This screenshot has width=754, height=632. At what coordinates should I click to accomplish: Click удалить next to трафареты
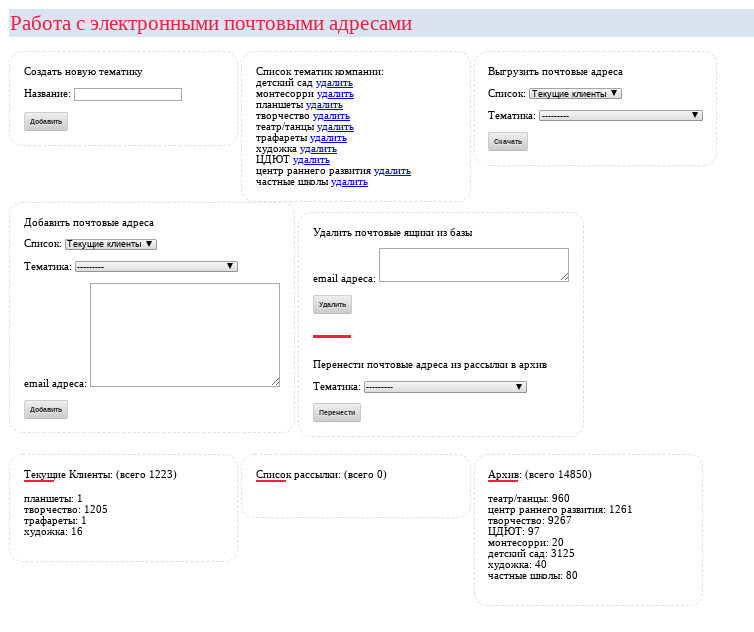[x=328, y=138]
